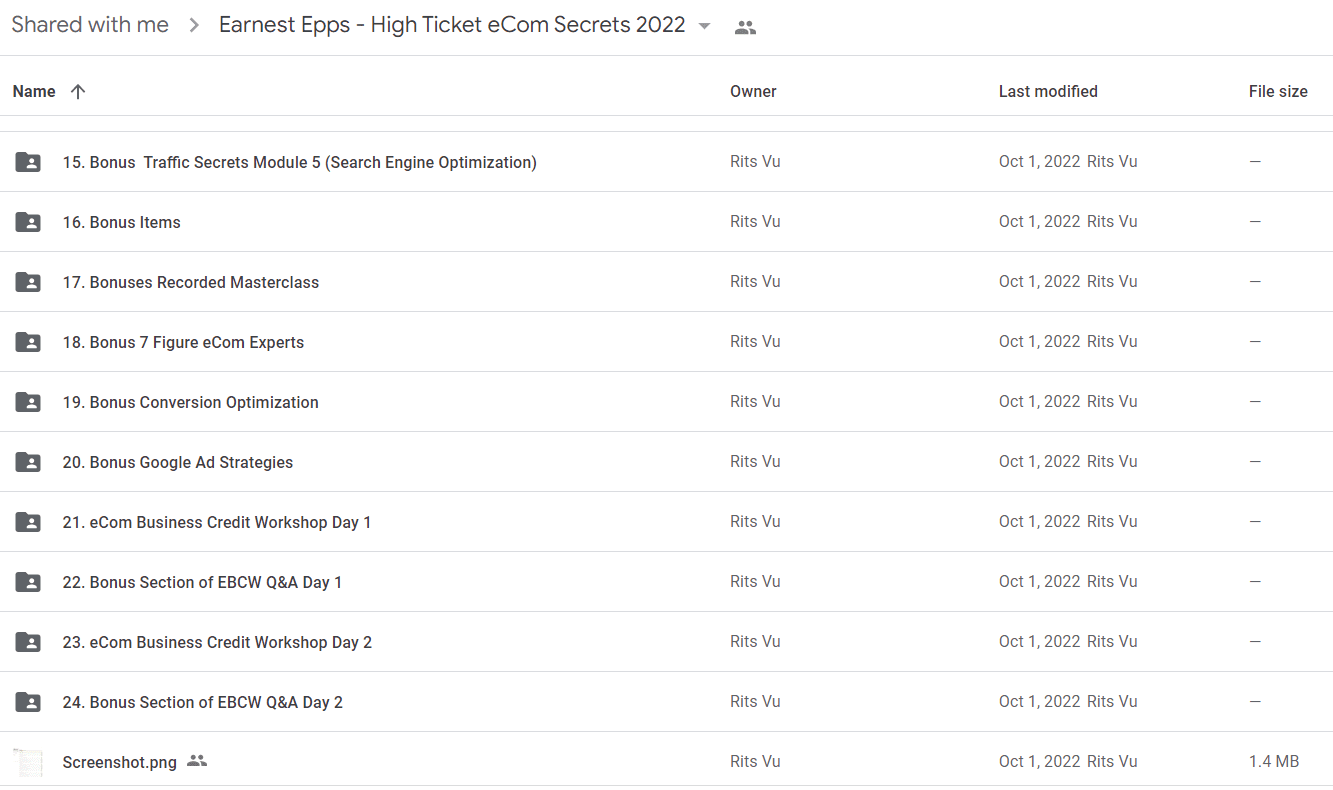
Task: Click shared icon next to Screenshot.png
Action: pos(197,761)
